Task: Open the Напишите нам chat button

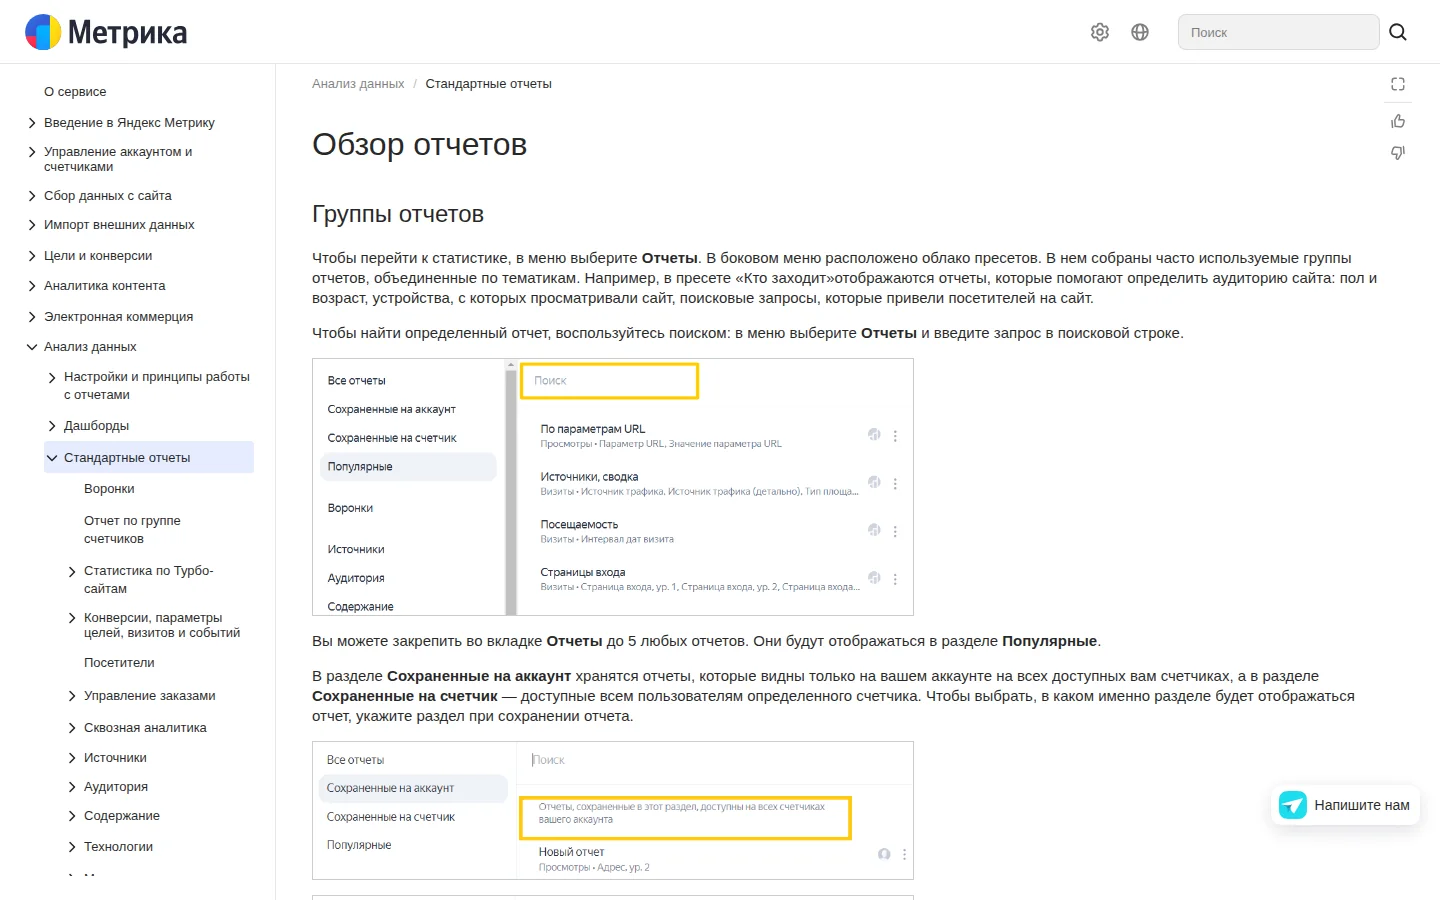Action: pyautogui.click(x=1346, y=805)
